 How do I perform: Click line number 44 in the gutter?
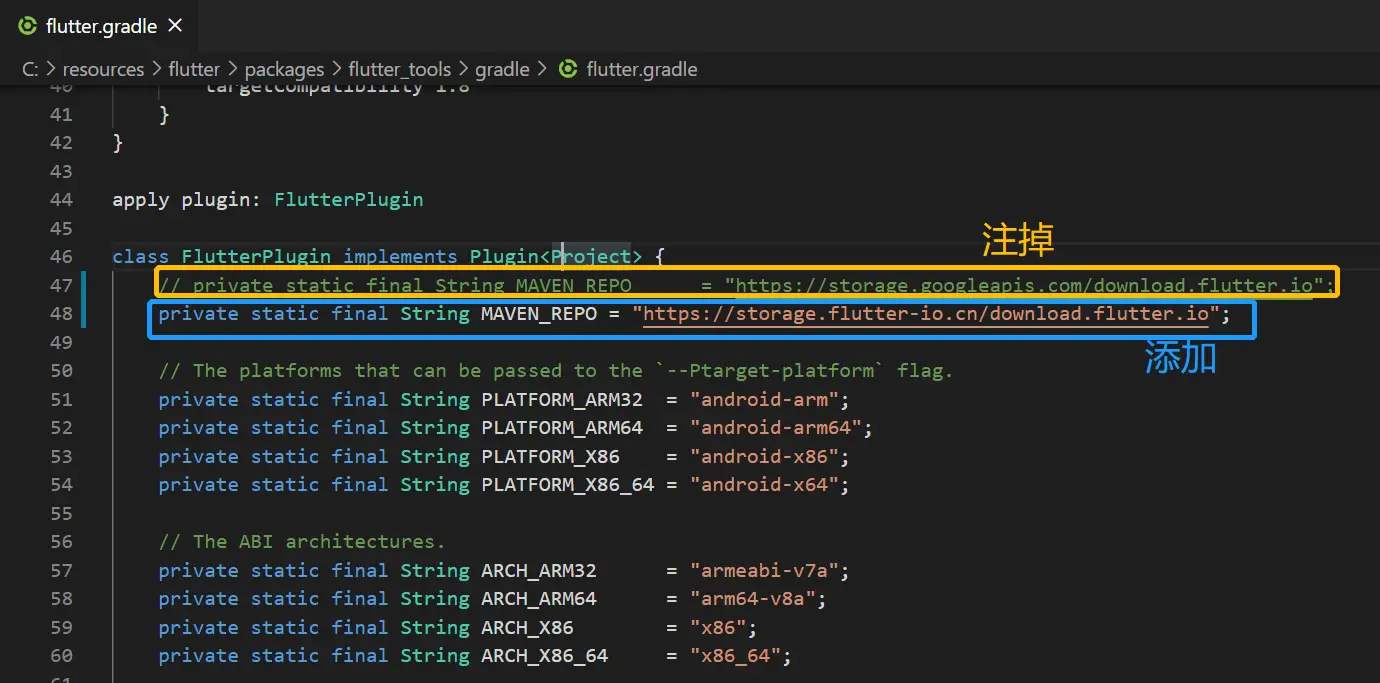pyautogui.click(x=61, y=200)
